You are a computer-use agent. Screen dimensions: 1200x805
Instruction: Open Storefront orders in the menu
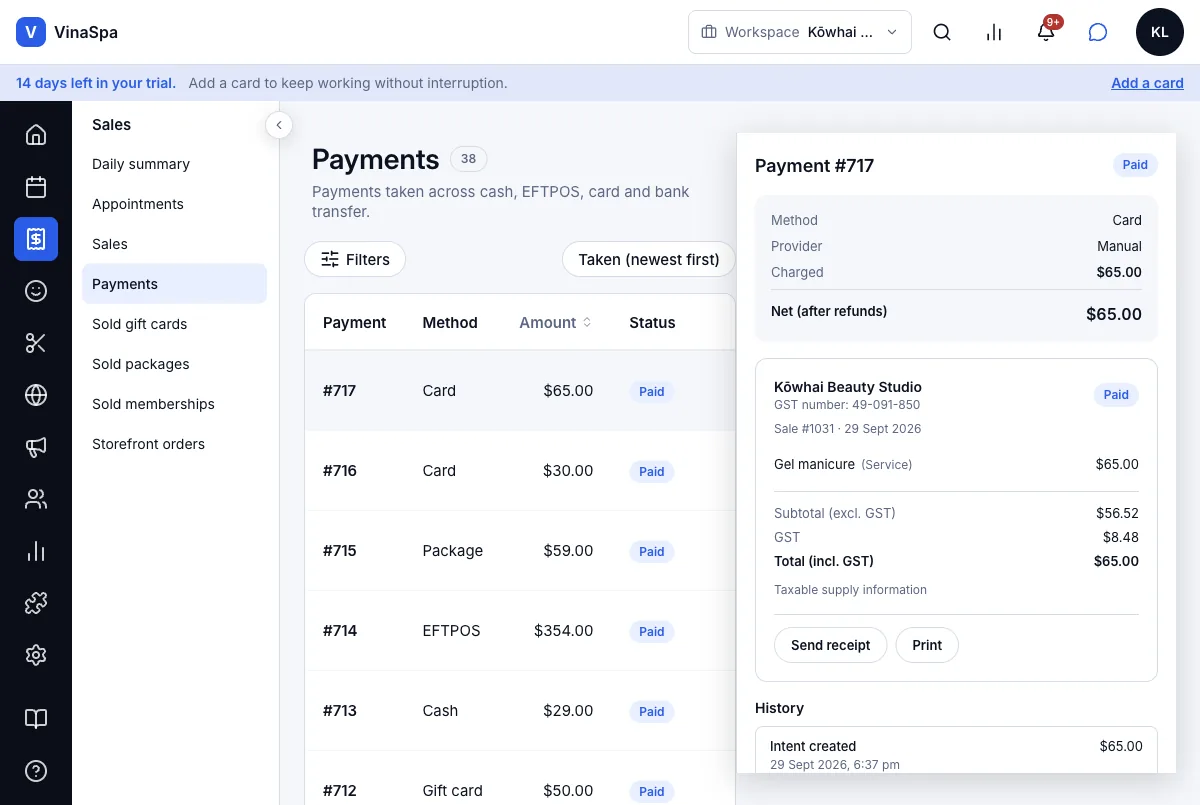[175, 444]
